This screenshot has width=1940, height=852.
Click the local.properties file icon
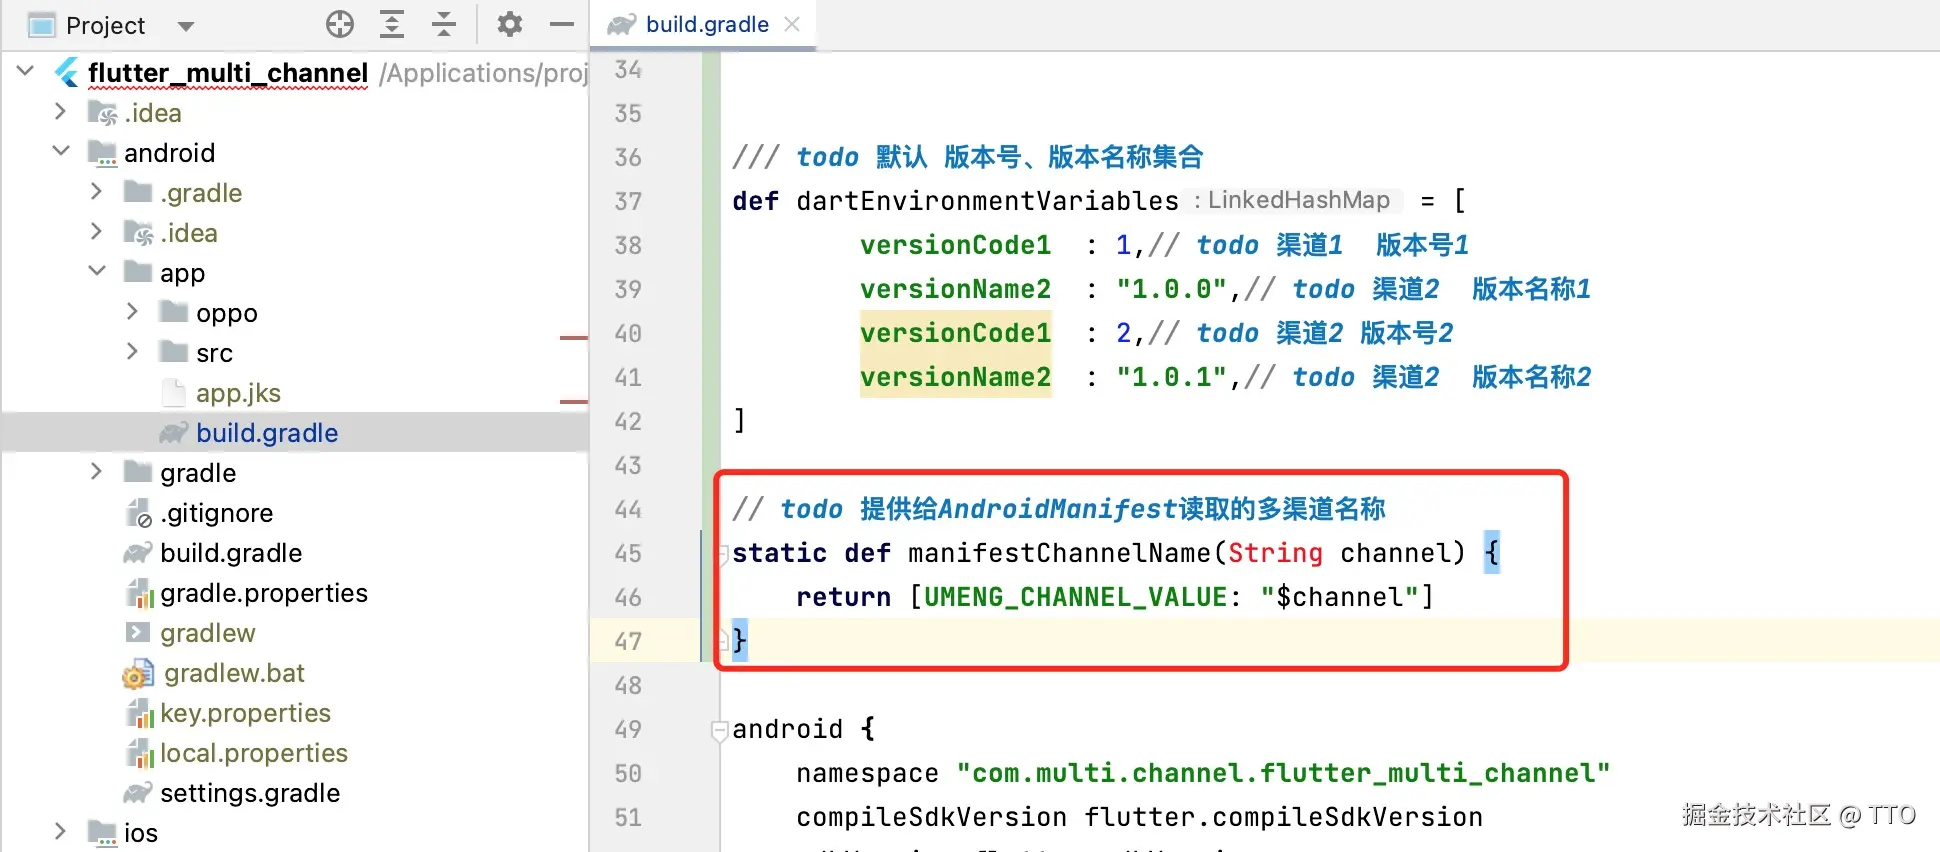[x=138, y=753]
